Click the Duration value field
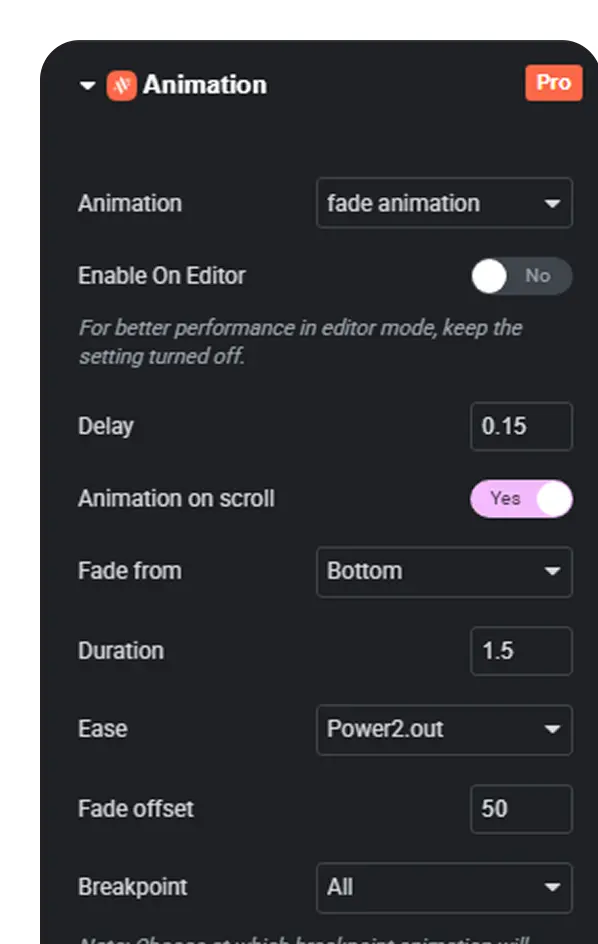 click(x=522, y=651)
